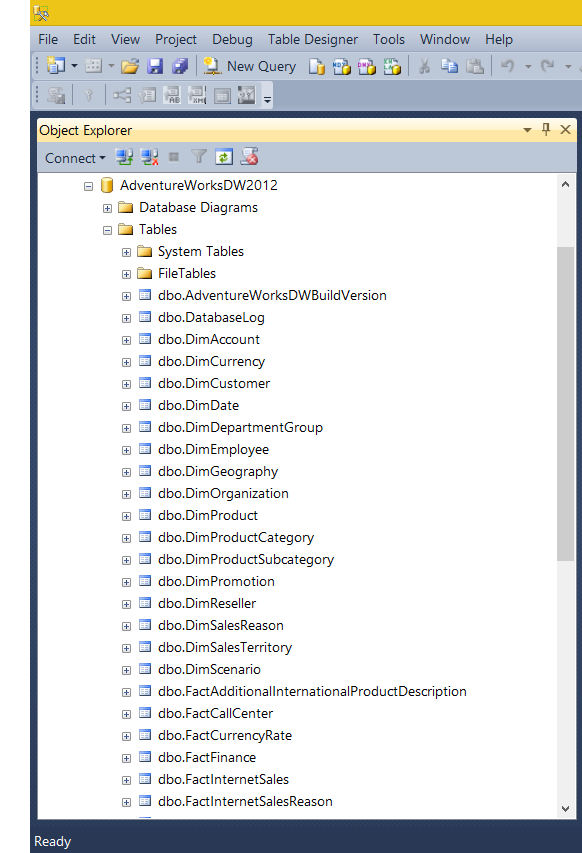582x853 pixels.
Task: Click the Manage Check Constraints icon
Action: (222, 96)
